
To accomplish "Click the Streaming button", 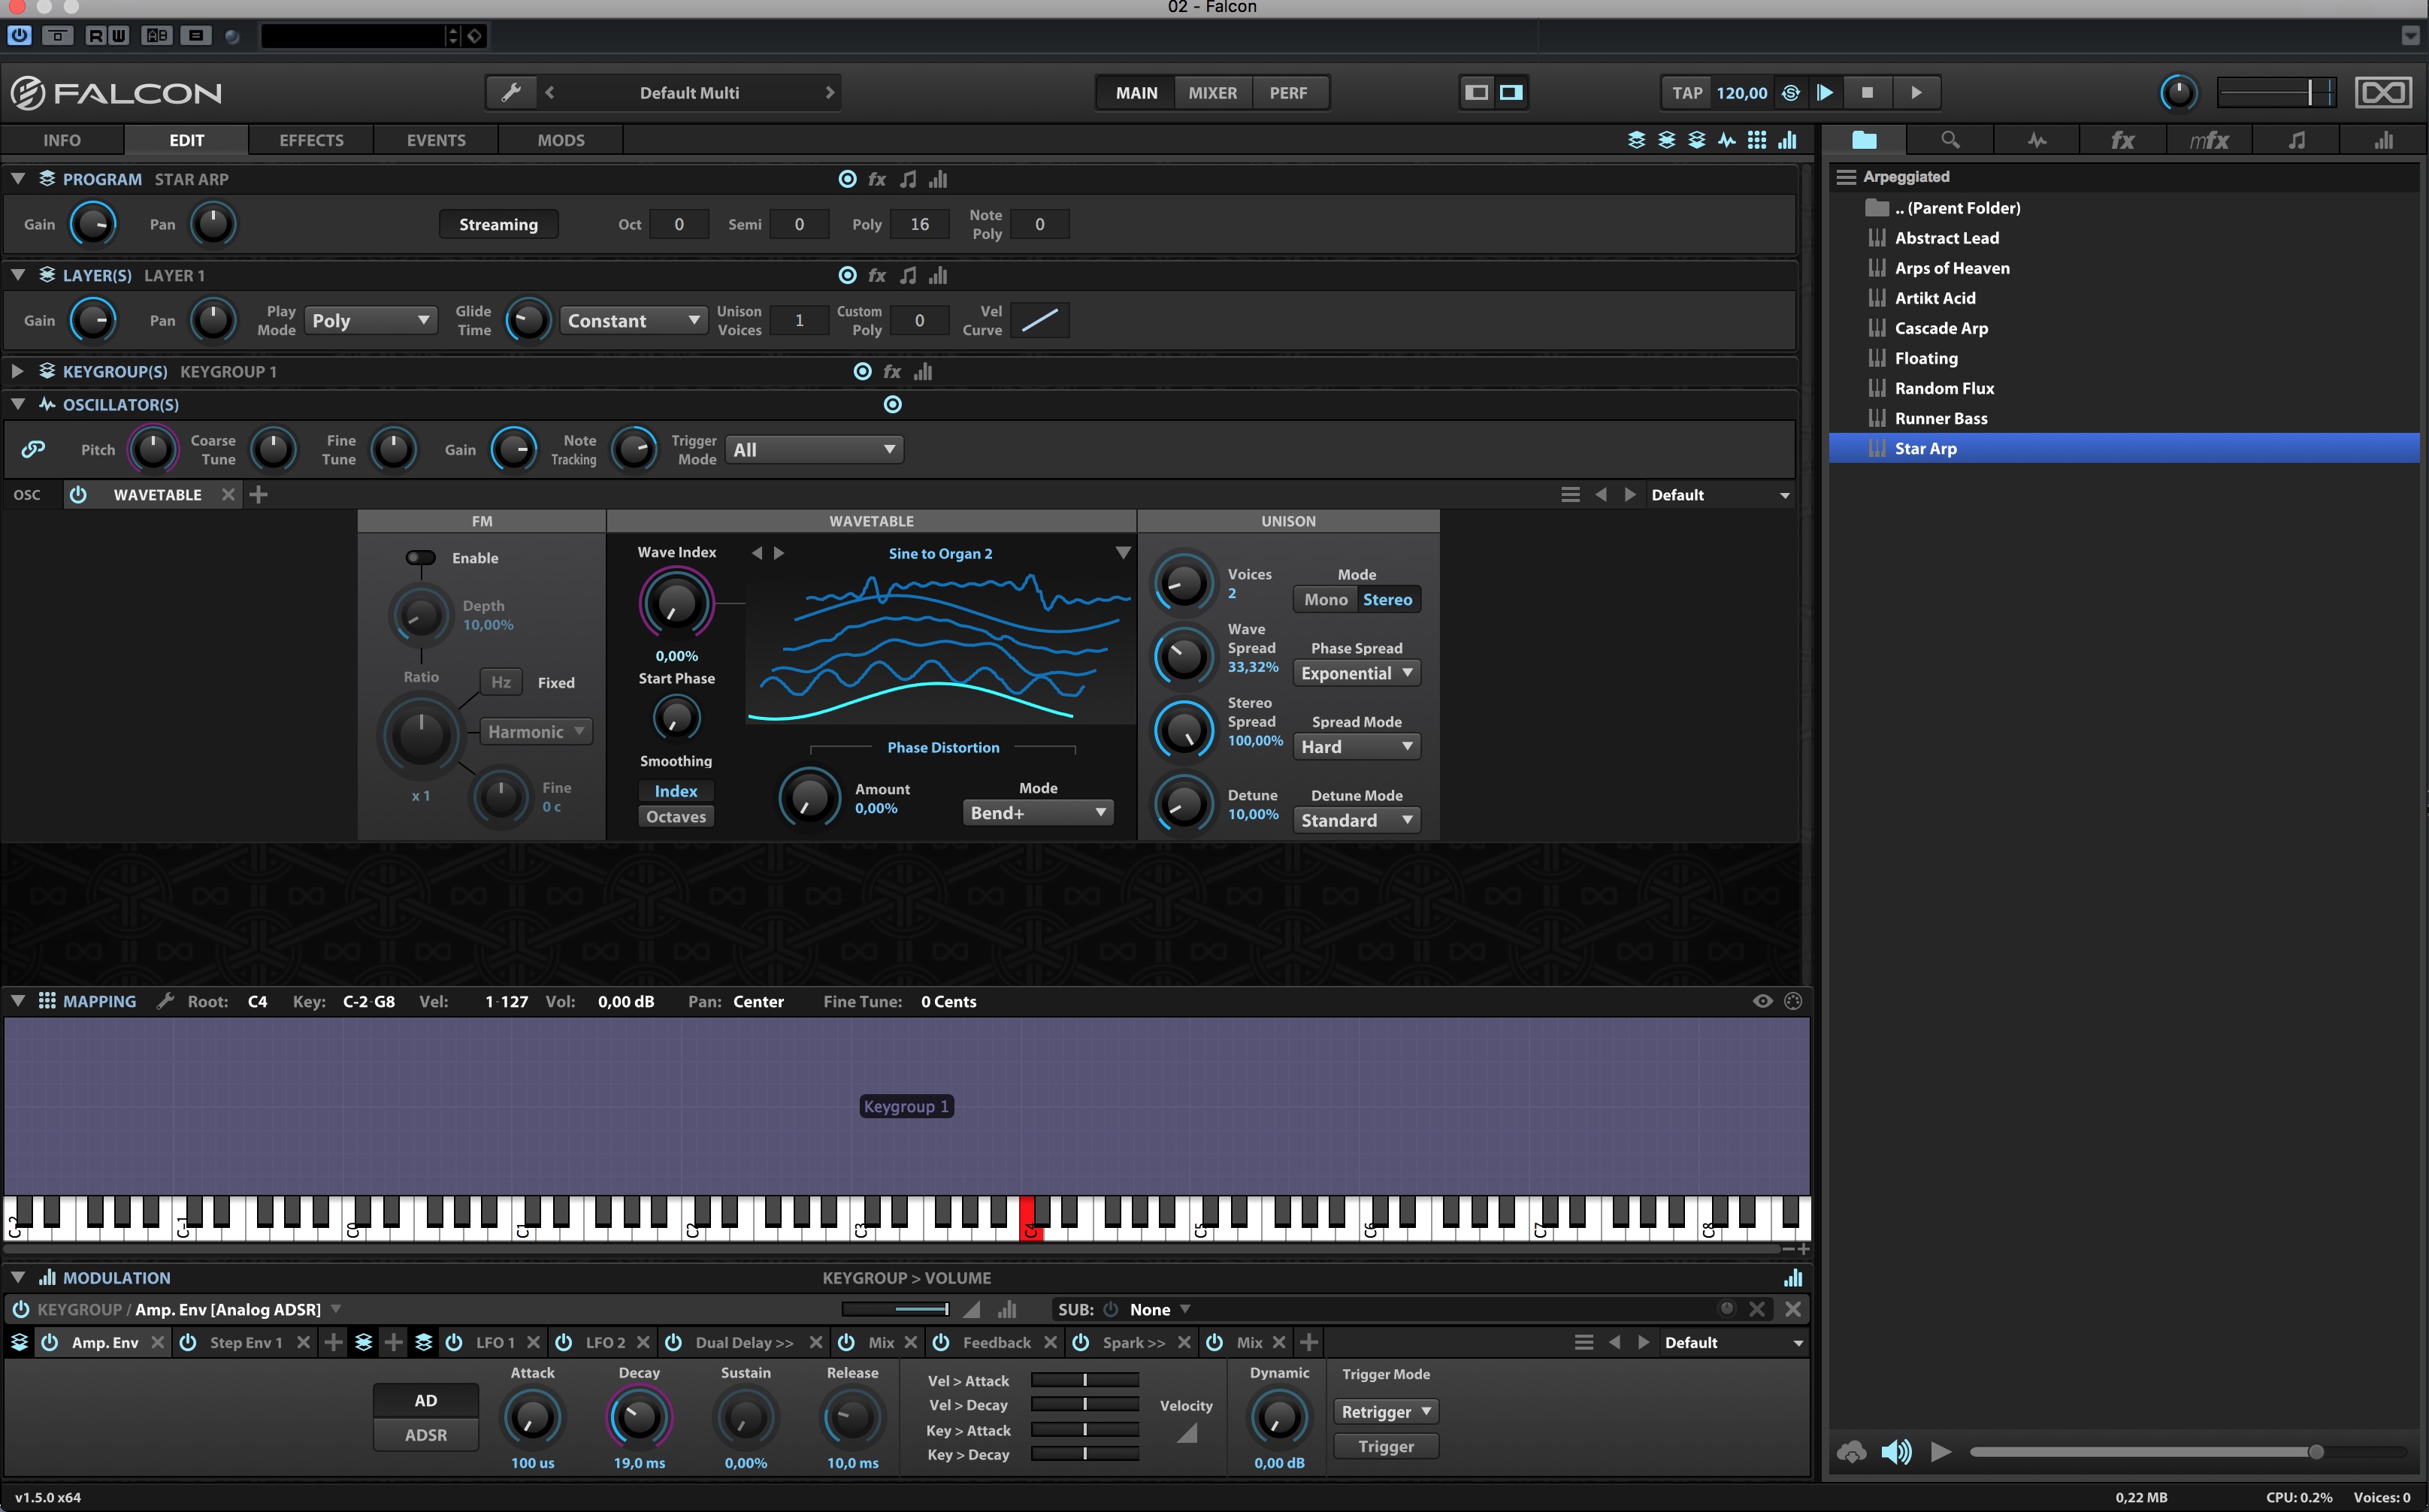I will pos(498,225).
